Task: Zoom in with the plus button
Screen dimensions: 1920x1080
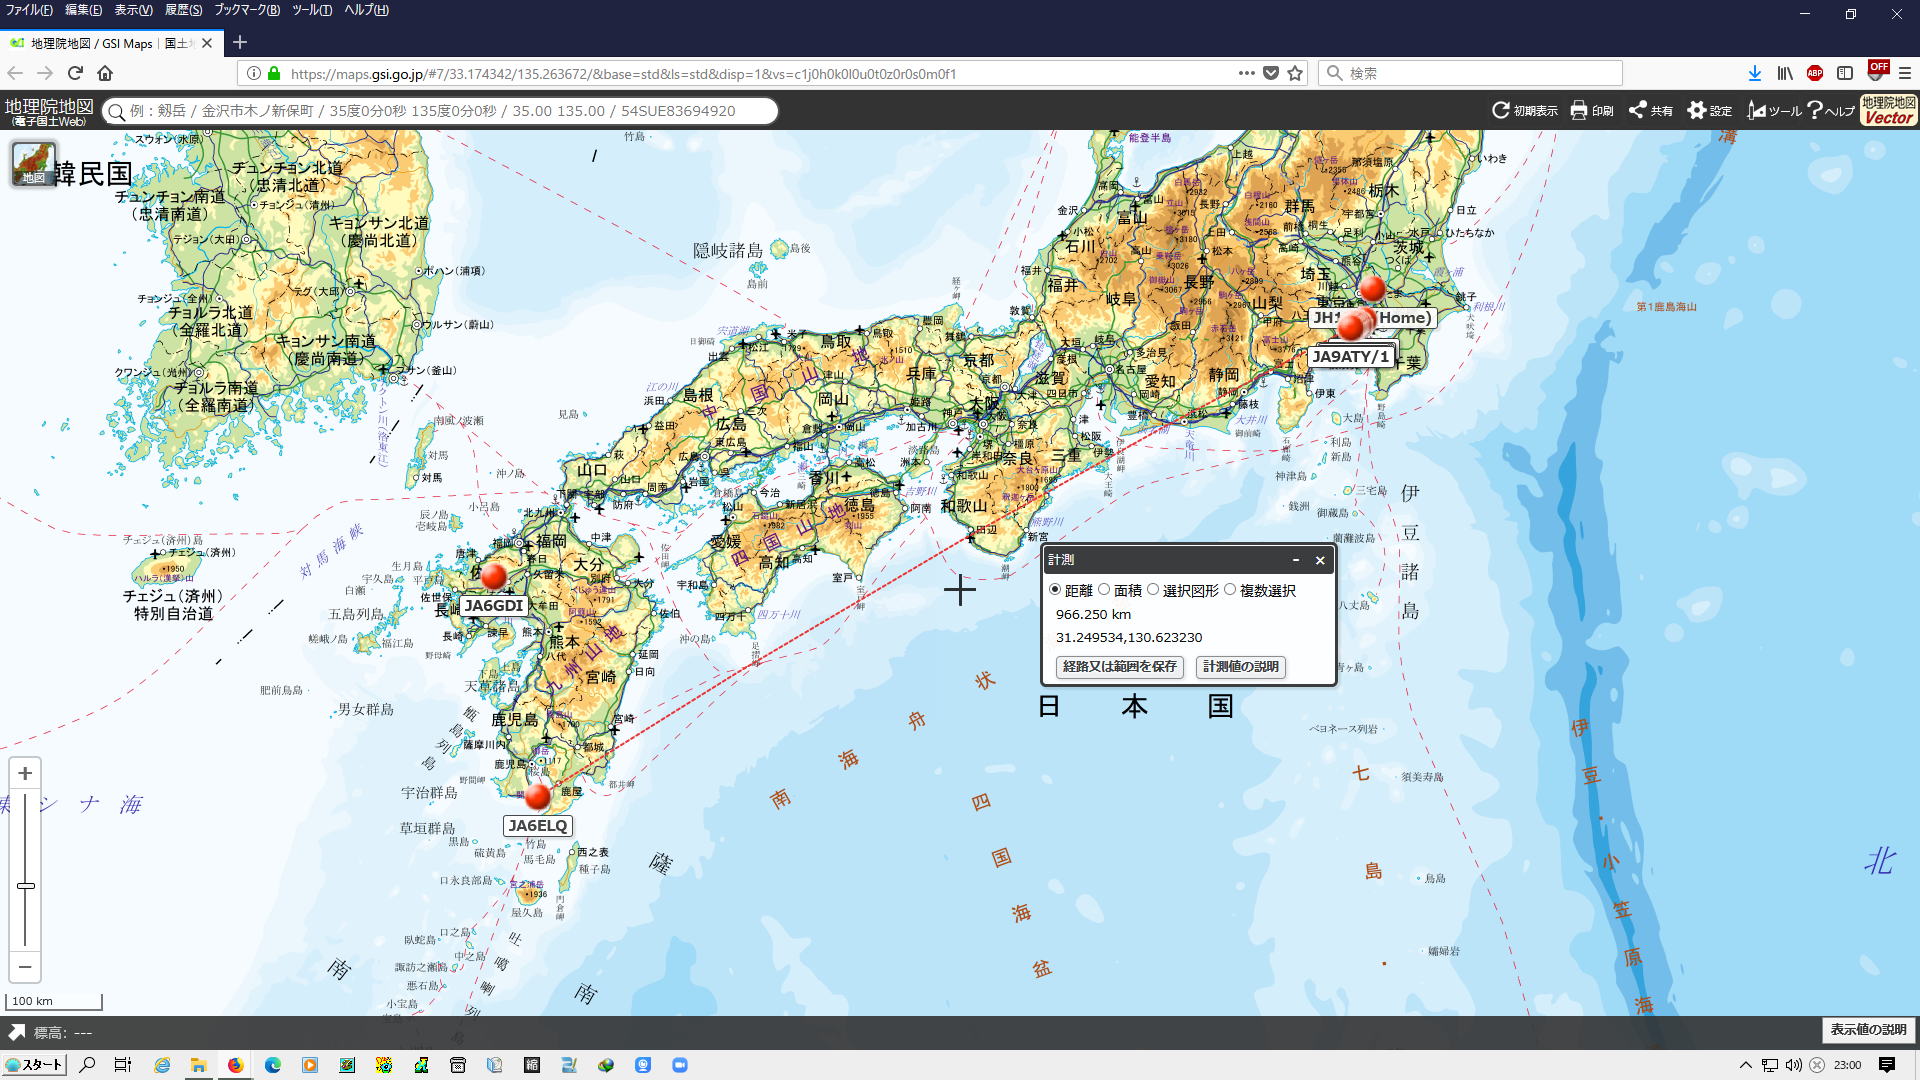Action: click(25, 773)
